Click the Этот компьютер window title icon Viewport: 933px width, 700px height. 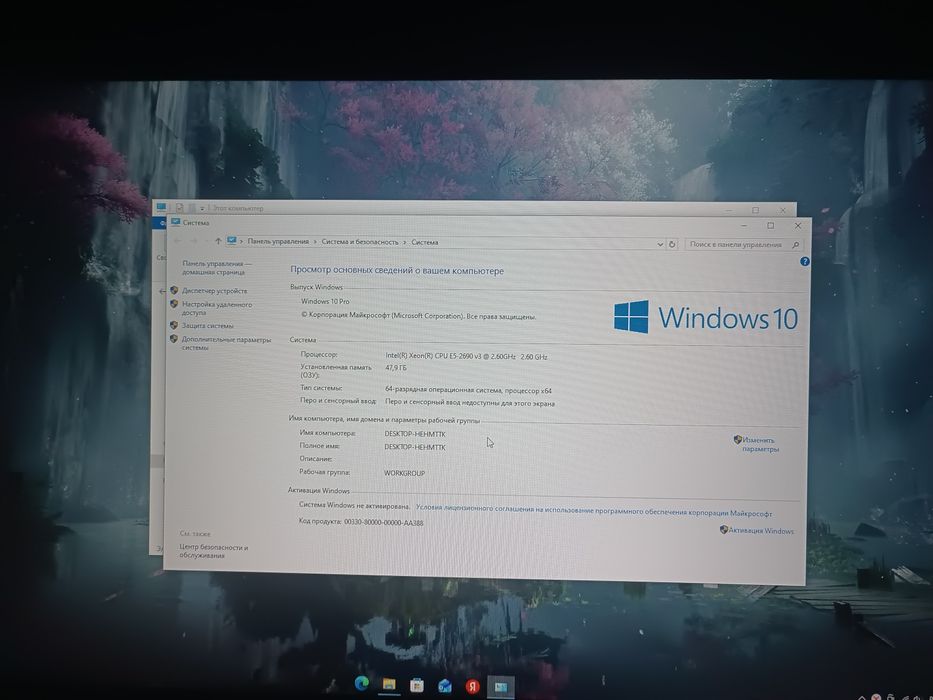(161, 207)
